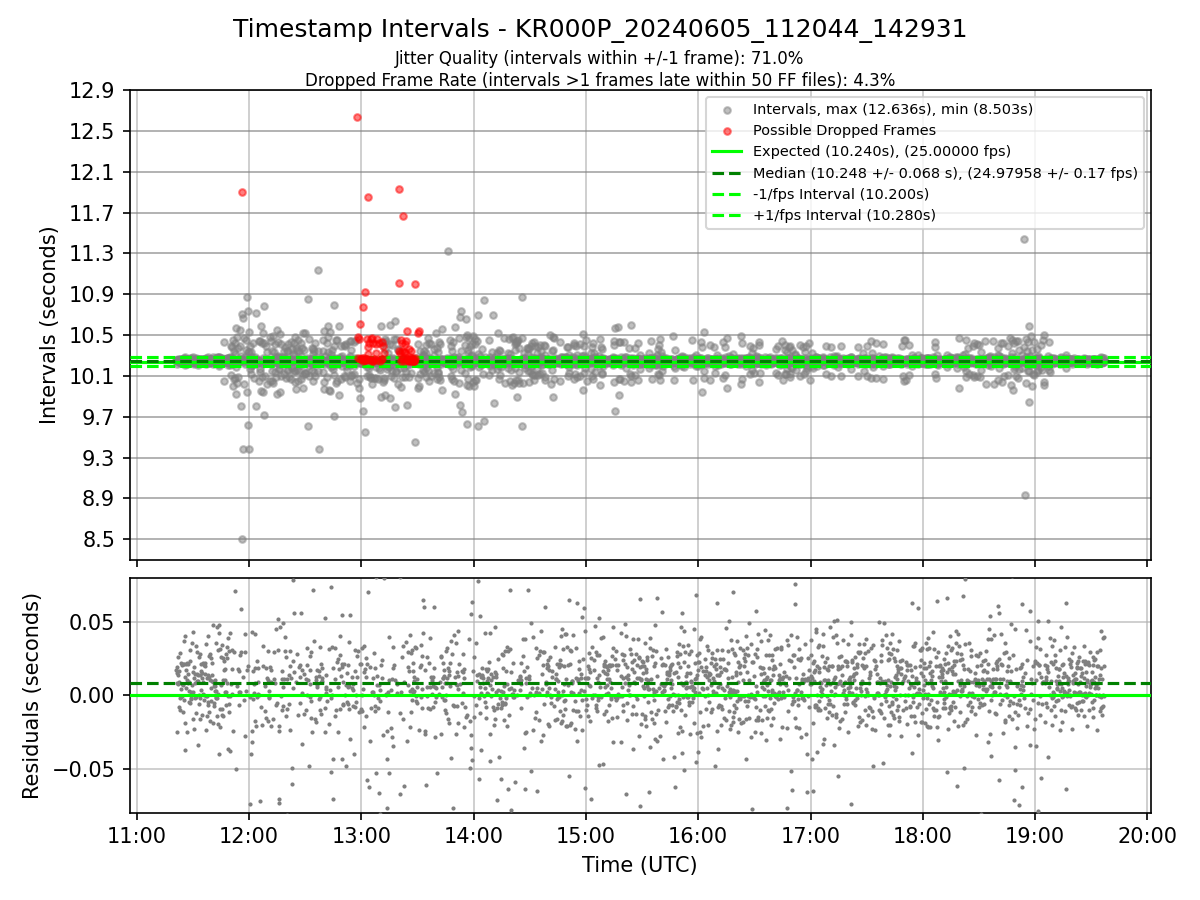Click the solid green Expected line sample in legend

727,152
